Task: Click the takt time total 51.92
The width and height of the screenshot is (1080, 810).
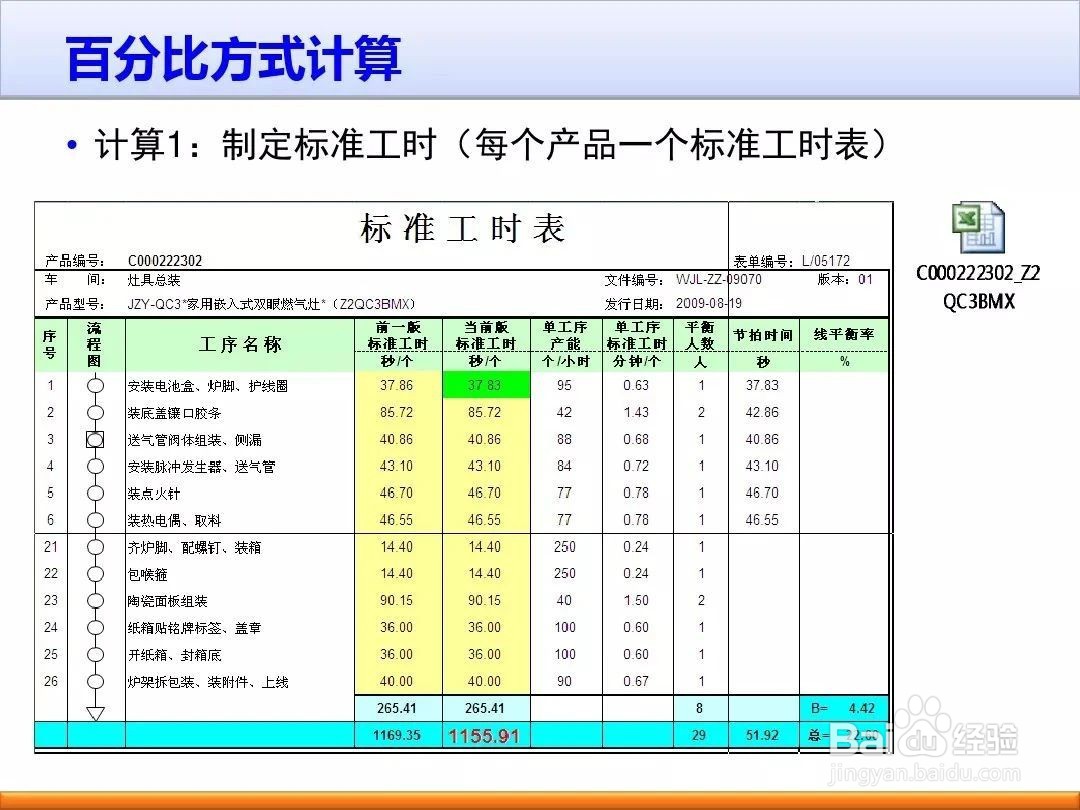Action: 762,736
